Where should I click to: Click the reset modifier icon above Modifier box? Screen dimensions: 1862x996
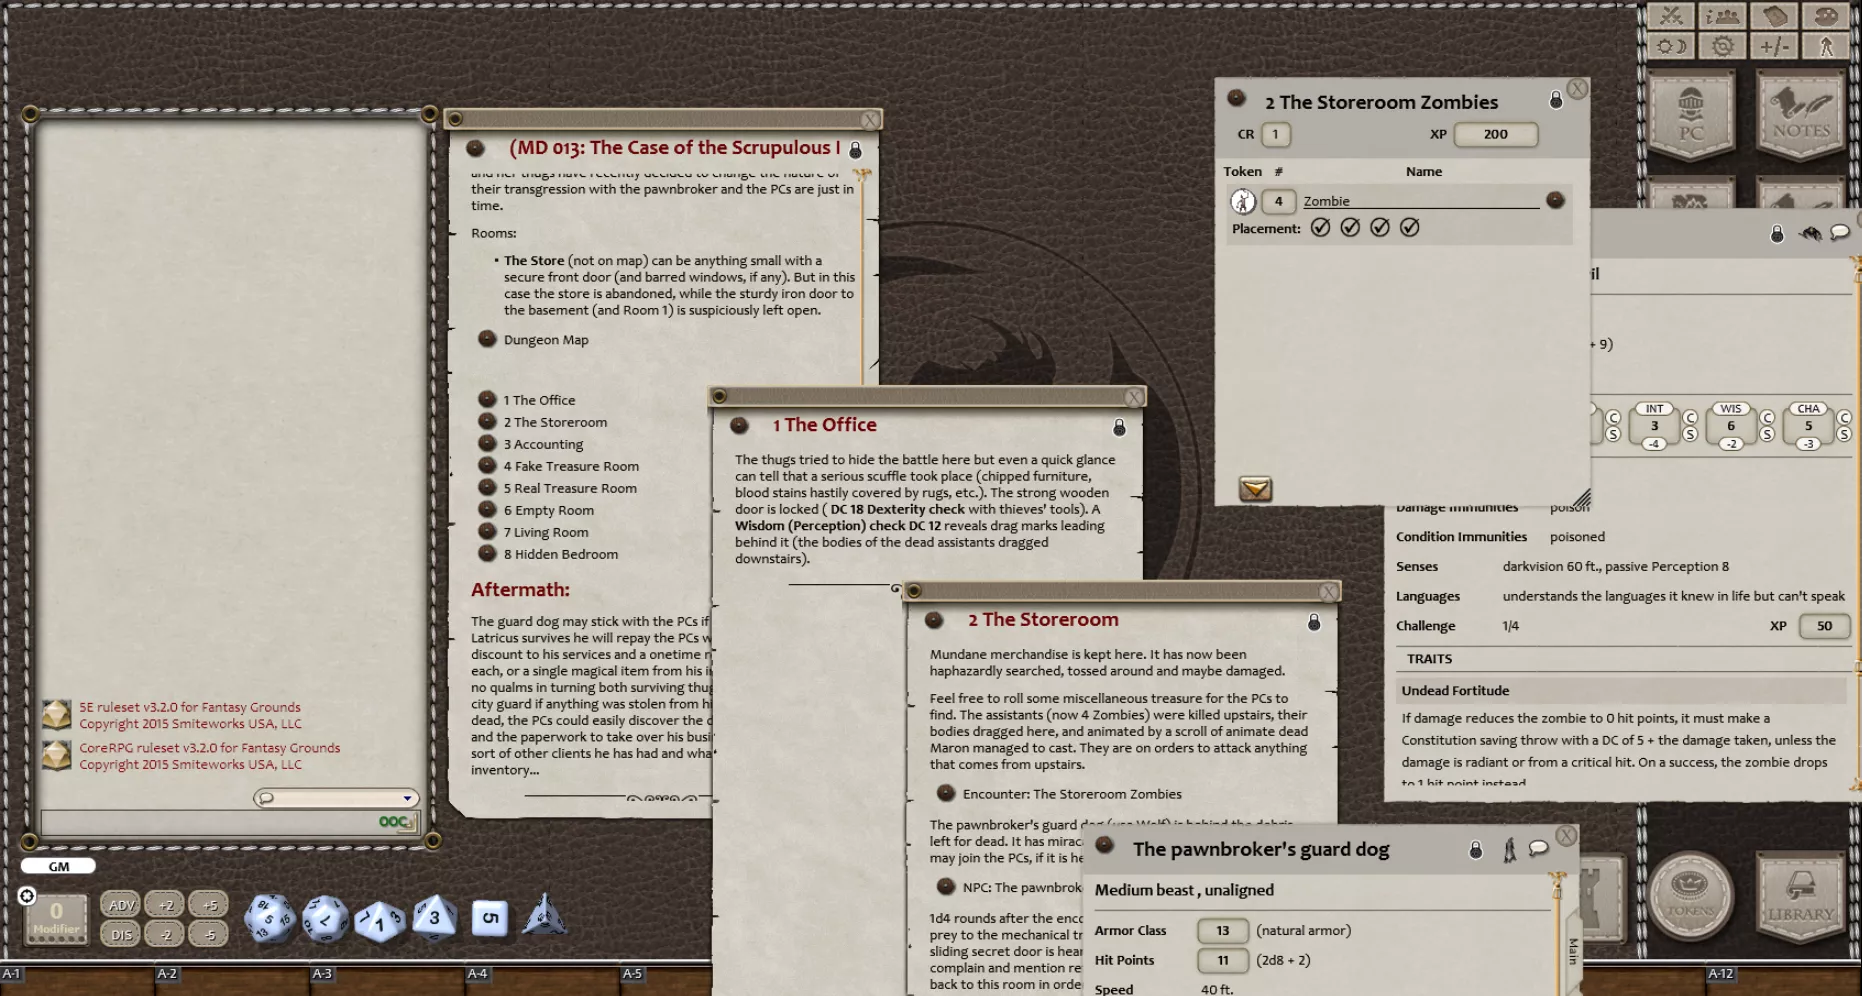click(27, 895)
